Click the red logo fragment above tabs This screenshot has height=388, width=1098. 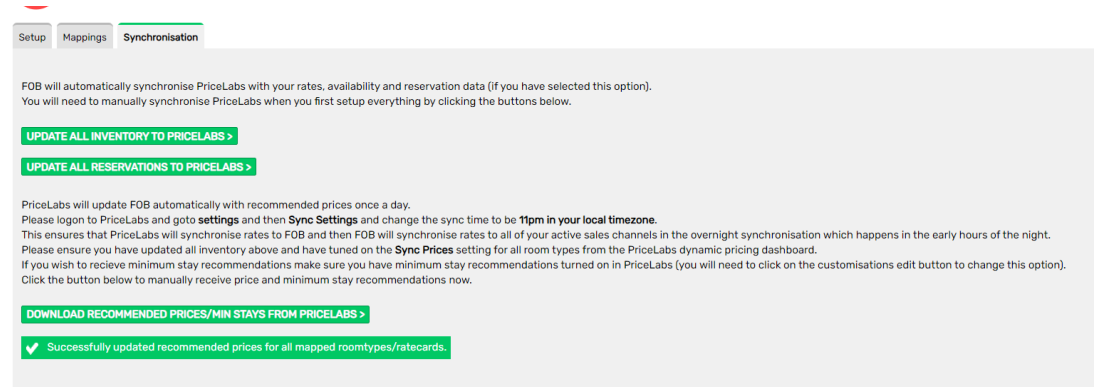(36, 5)
